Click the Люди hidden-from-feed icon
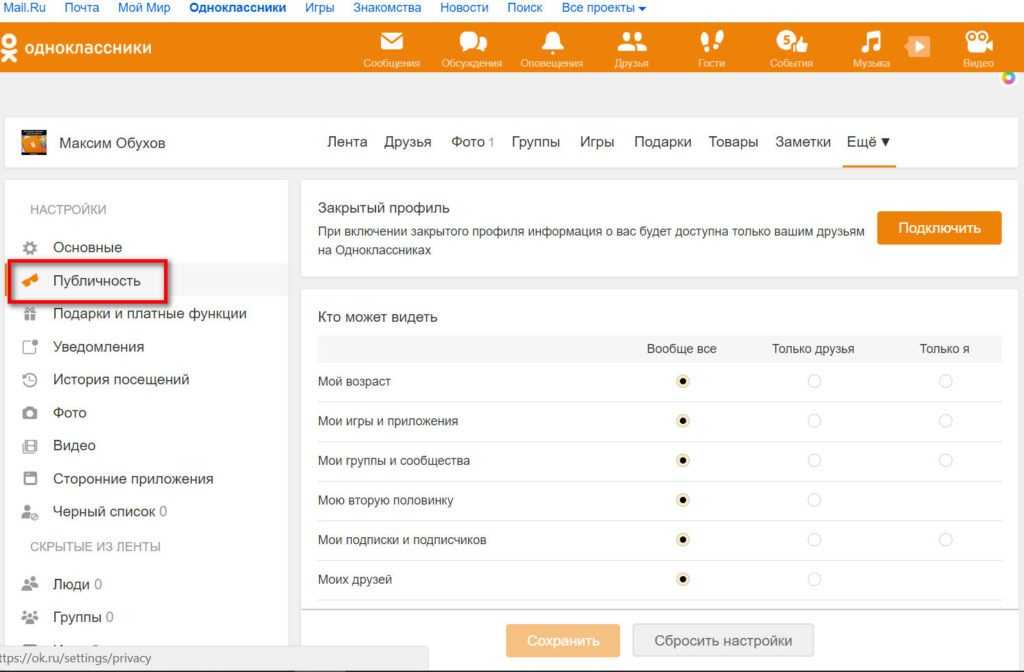 pos(30,584)
